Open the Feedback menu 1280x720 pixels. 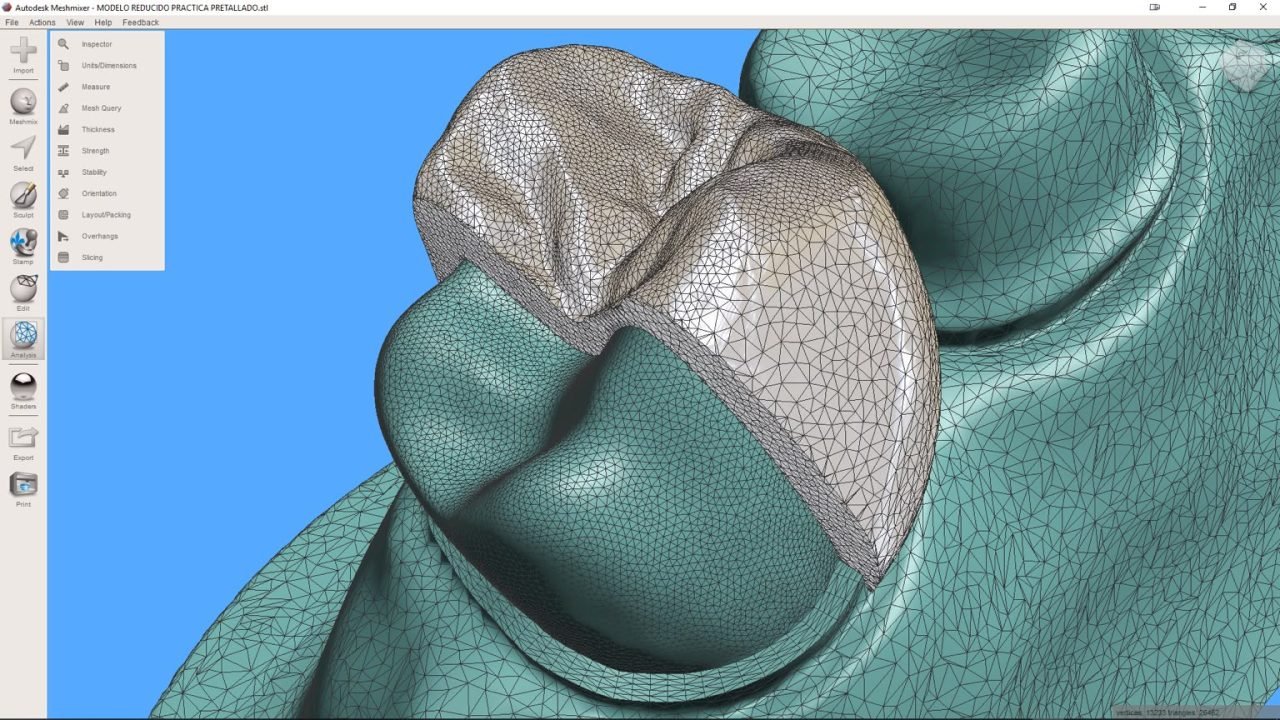[140, 22]
